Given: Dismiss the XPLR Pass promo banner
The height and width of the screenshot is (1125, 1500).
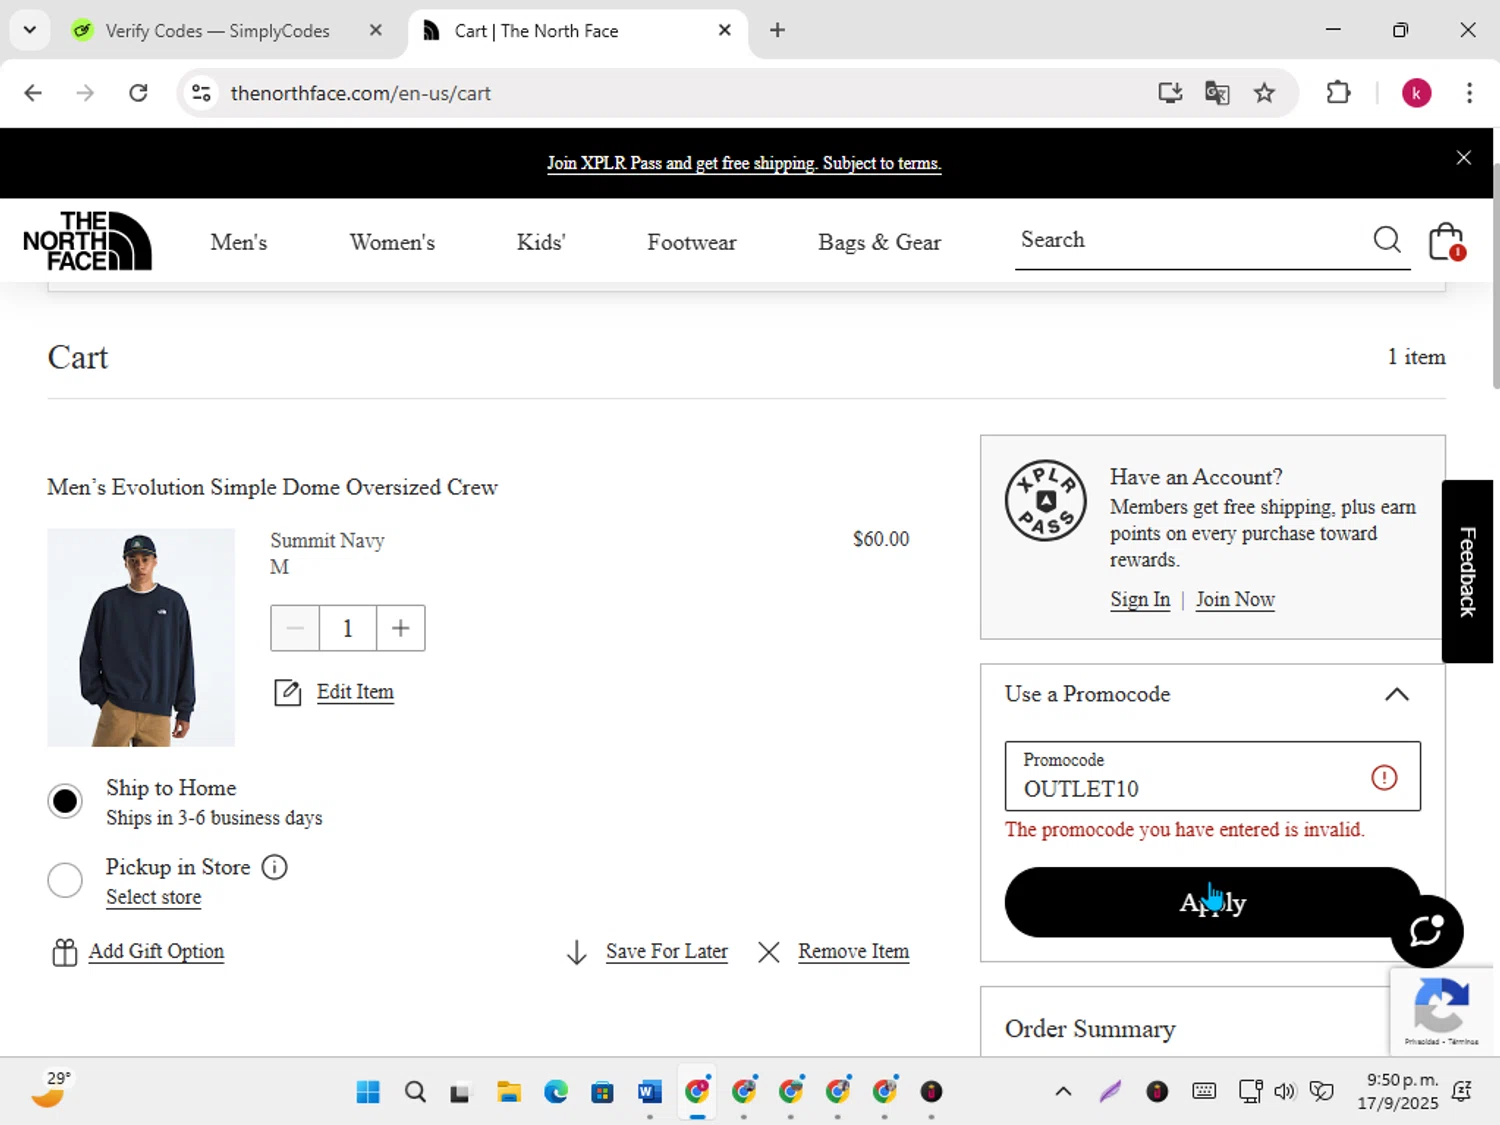Looking at the screenshot, I should click(1464, 158).
